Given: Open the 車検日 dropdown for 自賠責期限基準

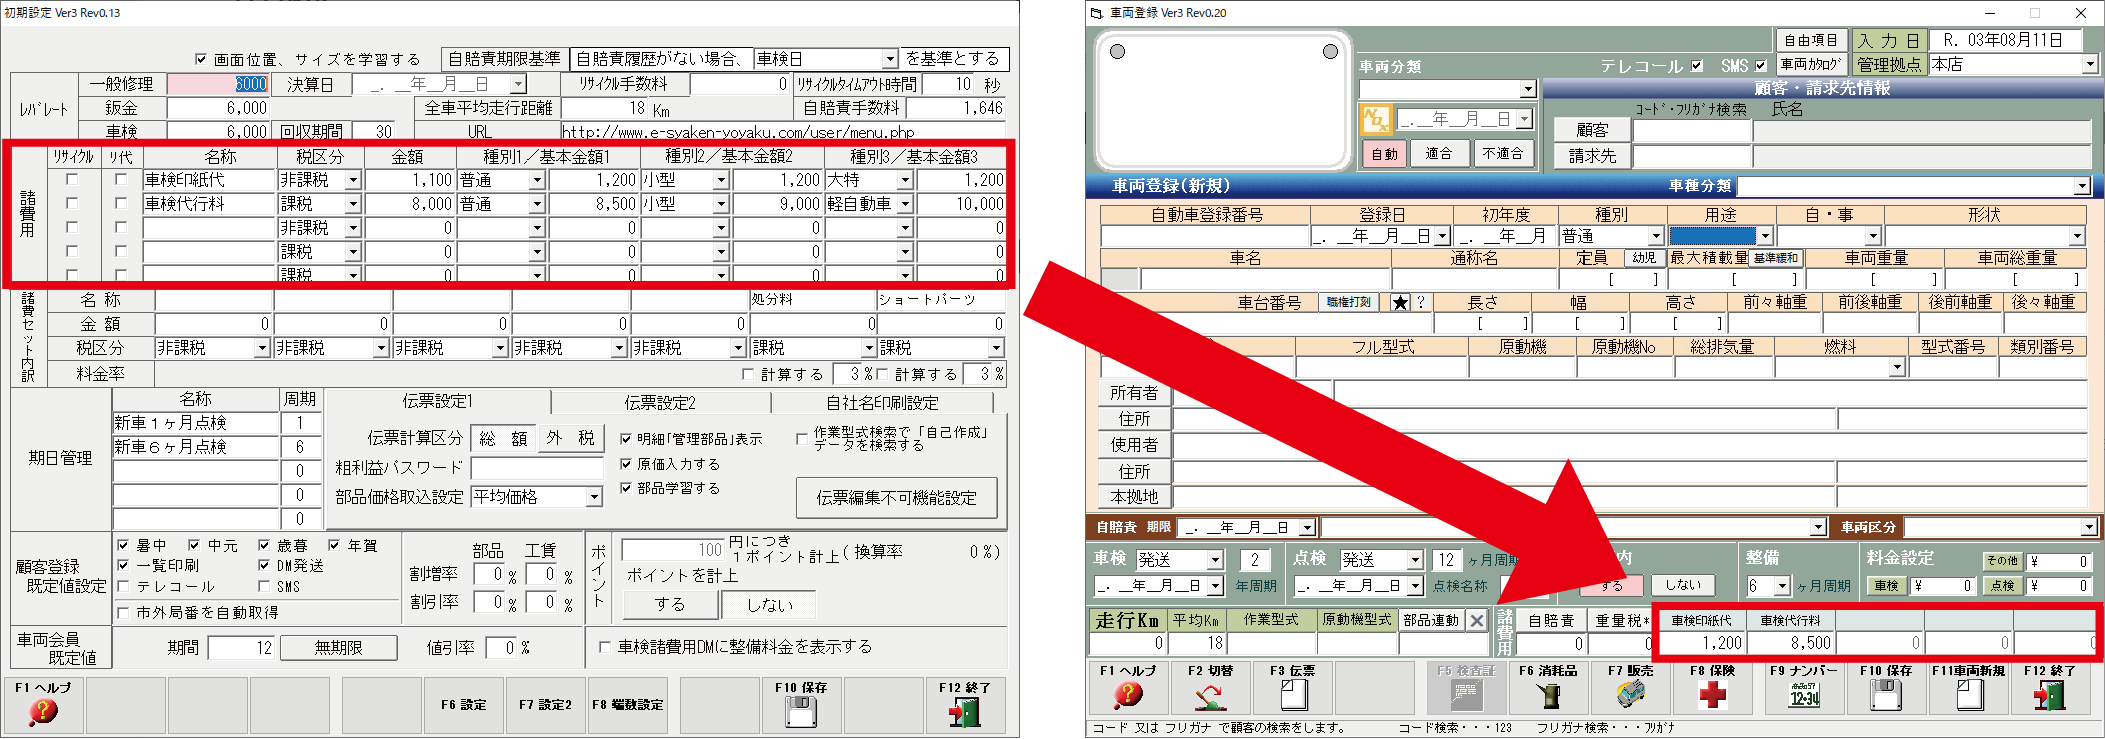Looking at the screenshot, I should 889,59.
